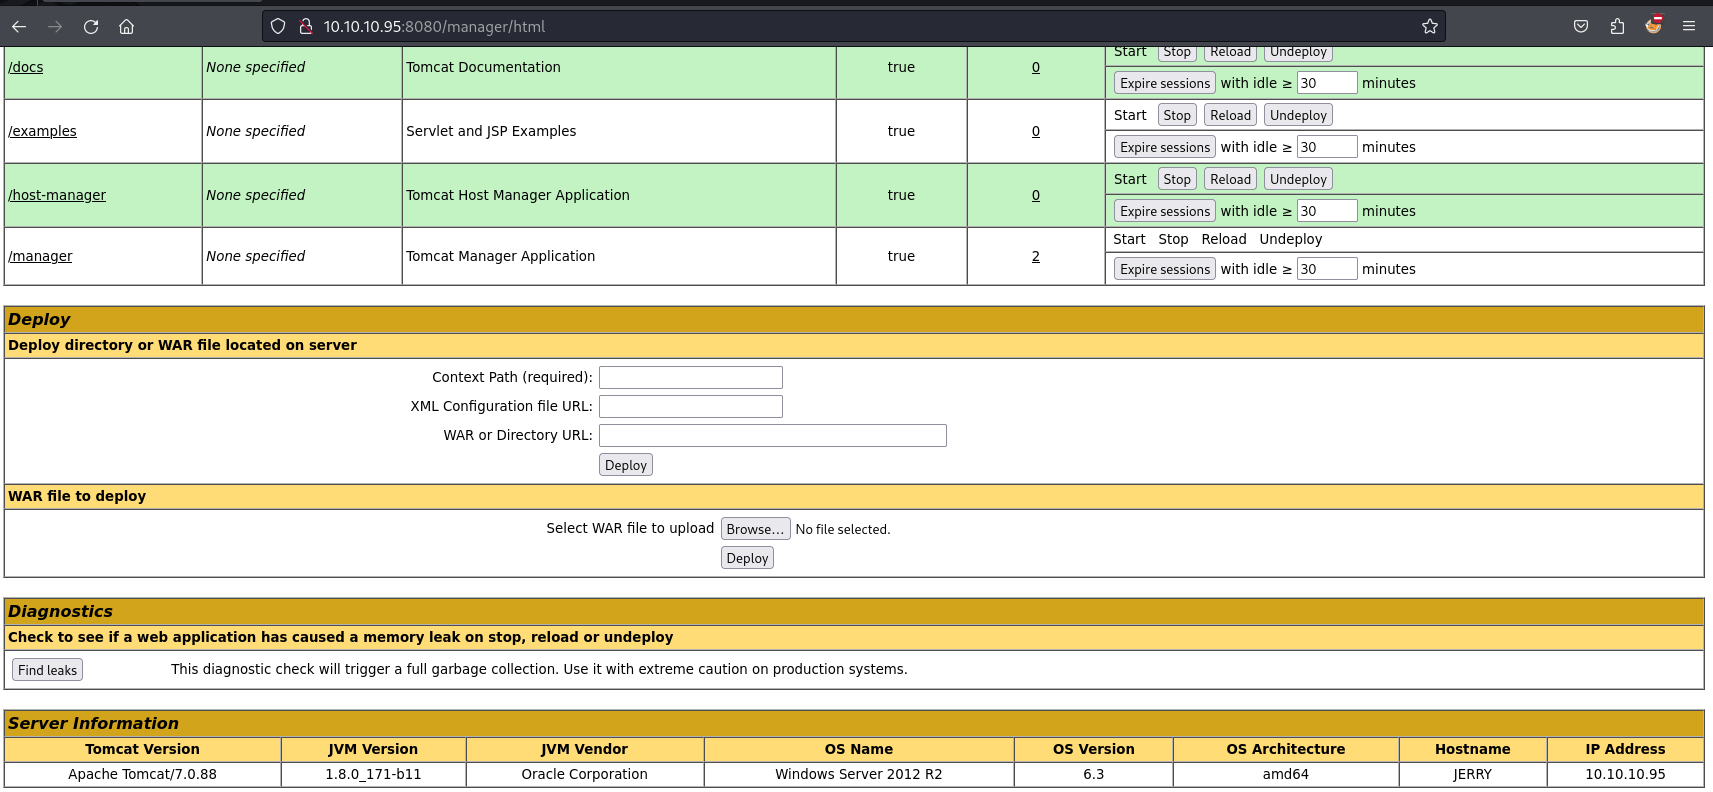The image size is (1713, 792).
Task: Expire sessions for /docs
Action: click(1165, 83)
